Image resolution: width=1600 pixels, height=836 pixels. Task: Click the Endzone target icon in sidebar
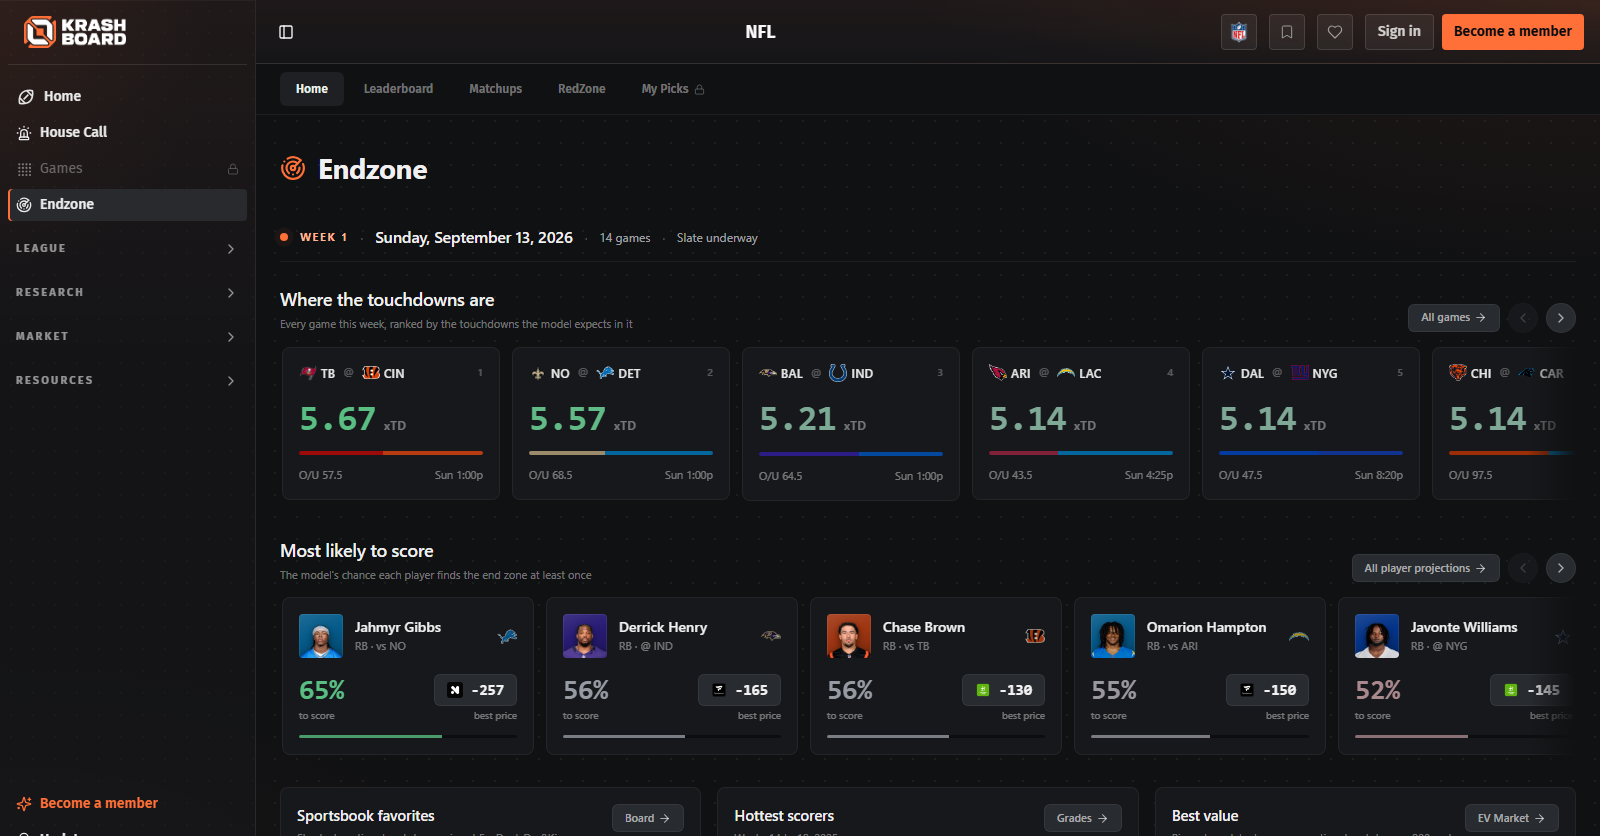(x=24, y=204)
